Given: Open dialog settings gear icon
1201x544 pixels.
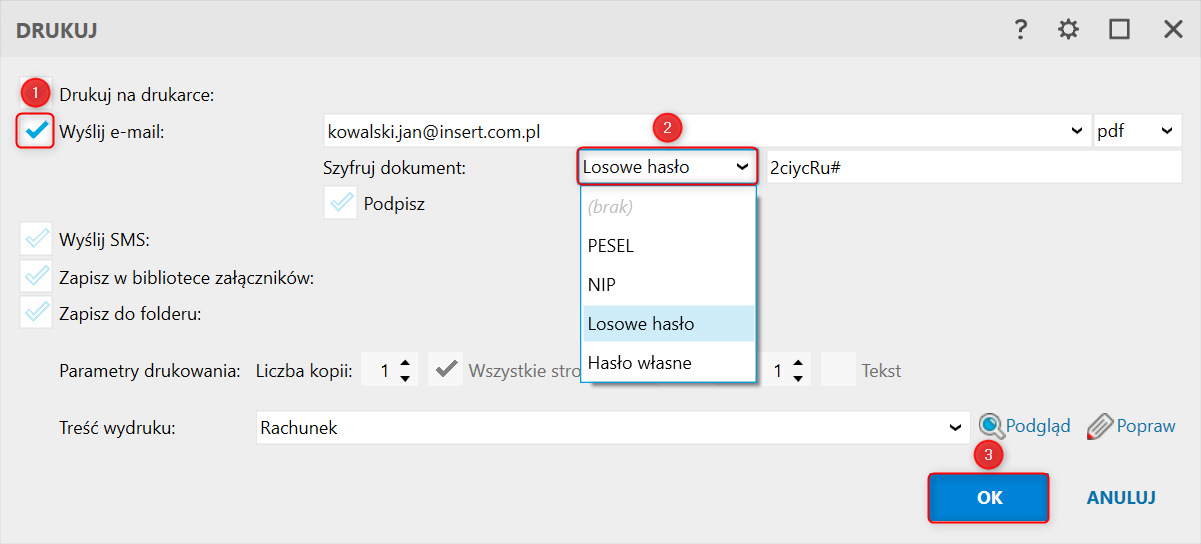Looking at the screenshot, I should pos(1069,30).
